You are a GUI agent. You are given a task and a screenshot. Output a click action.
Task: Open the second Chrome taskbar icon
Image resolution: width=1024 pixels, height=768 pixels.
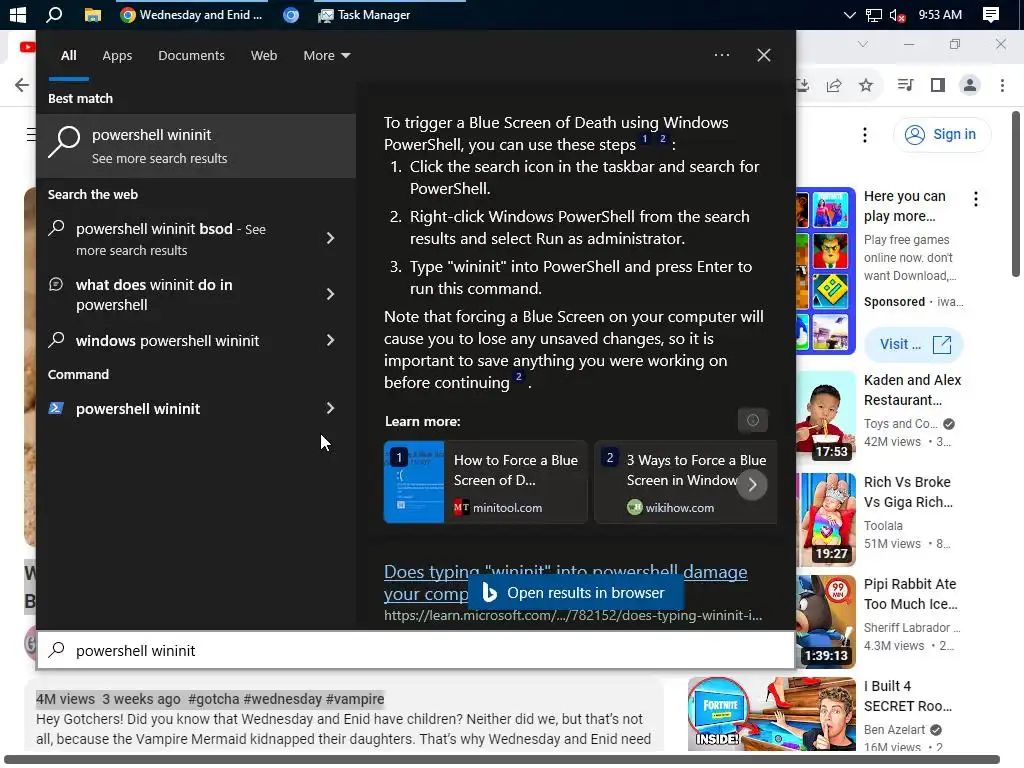pos(291,14)
